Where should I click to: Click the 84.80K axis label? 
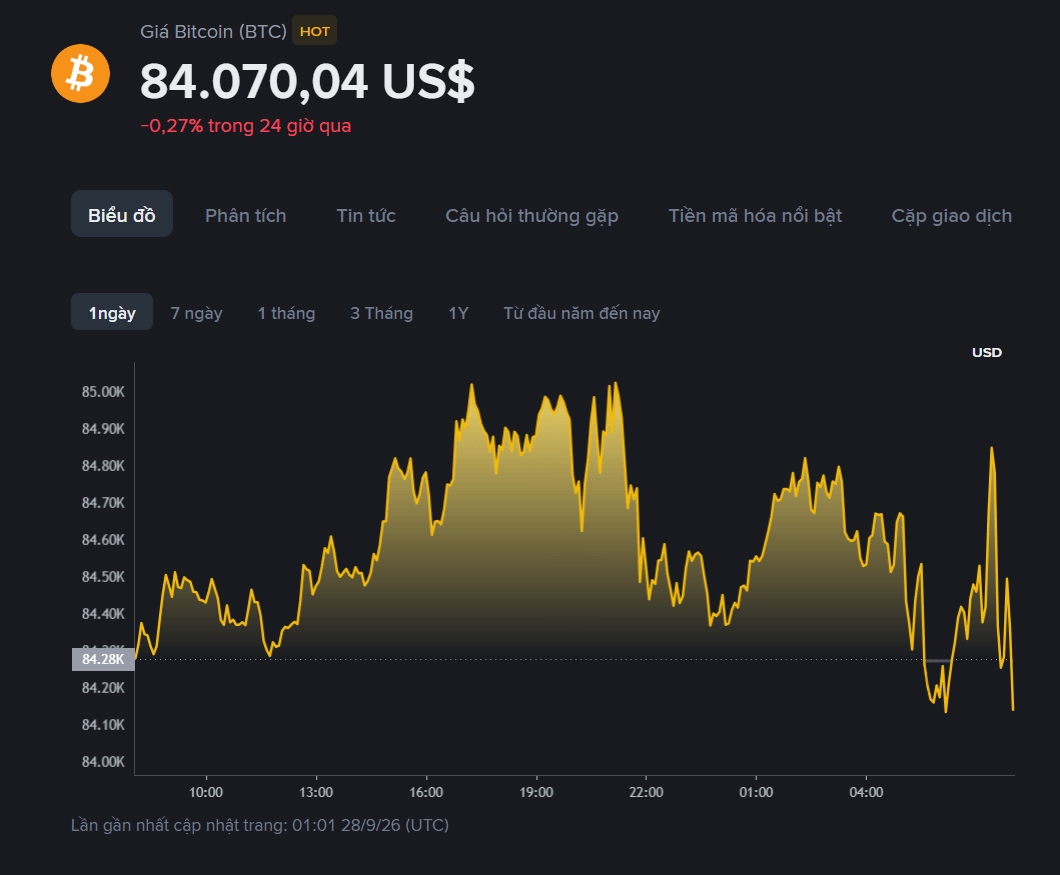click(103, 466)
